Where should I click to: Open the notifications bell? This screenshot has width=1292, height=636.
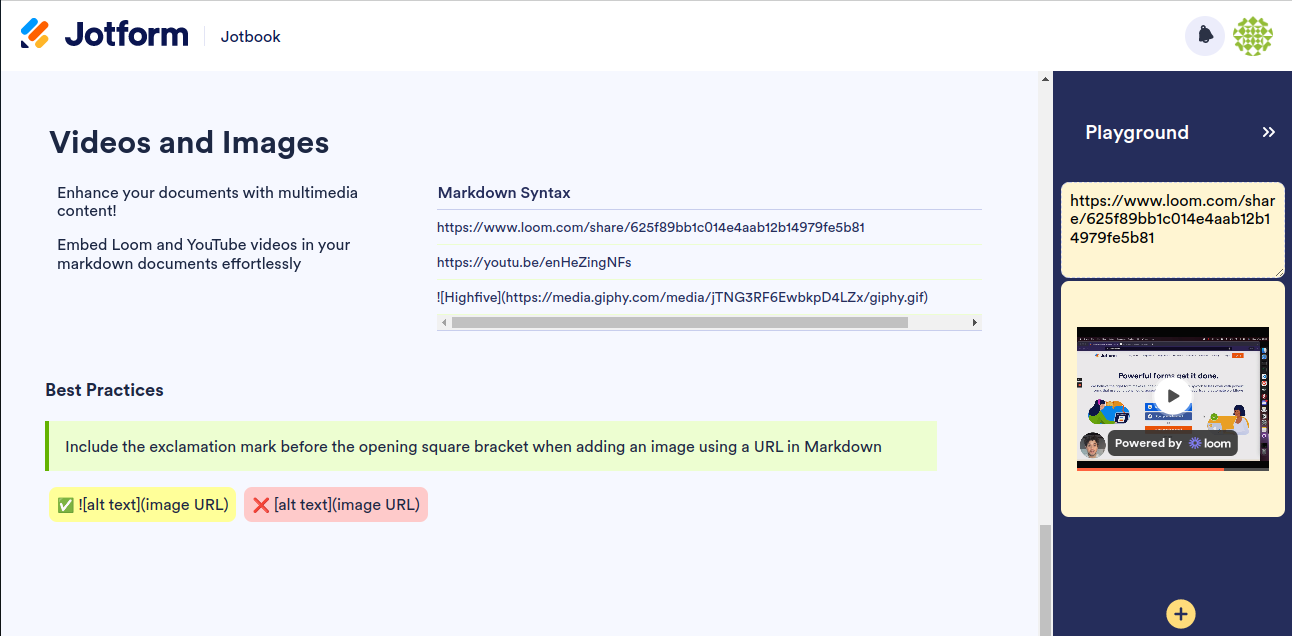point(1205,36)
